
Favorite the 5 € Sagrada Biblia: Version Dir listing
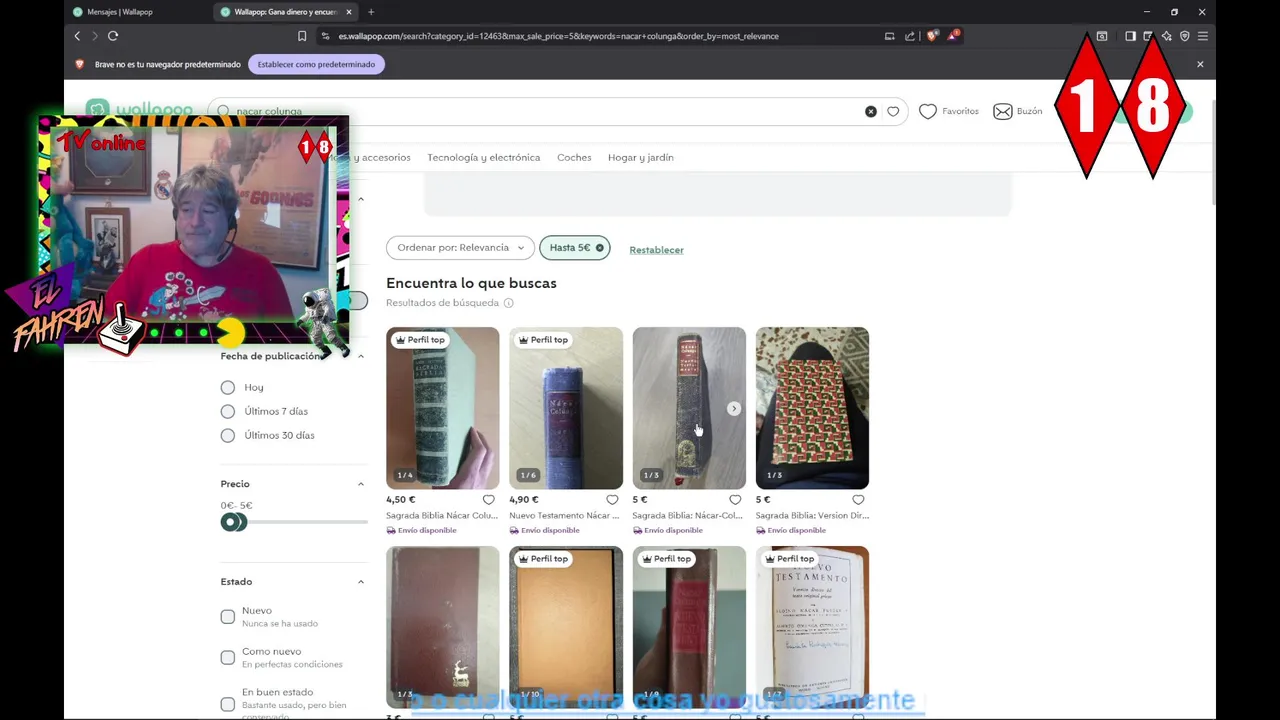click(858, 500)
